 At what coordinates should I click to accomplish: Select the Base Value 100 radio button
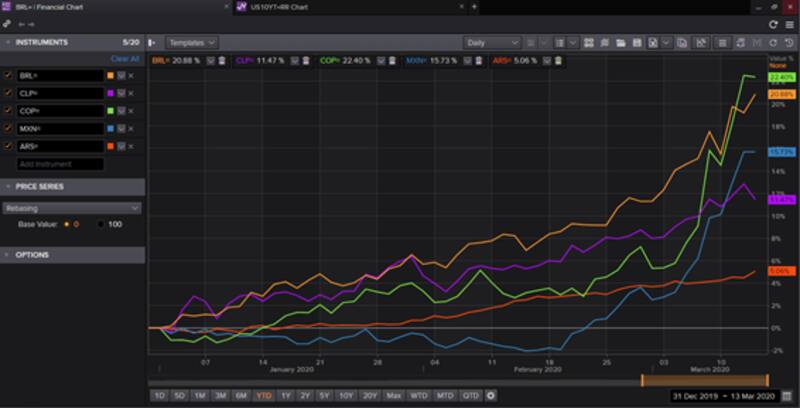pyautogui.click(x=101, y=224)
